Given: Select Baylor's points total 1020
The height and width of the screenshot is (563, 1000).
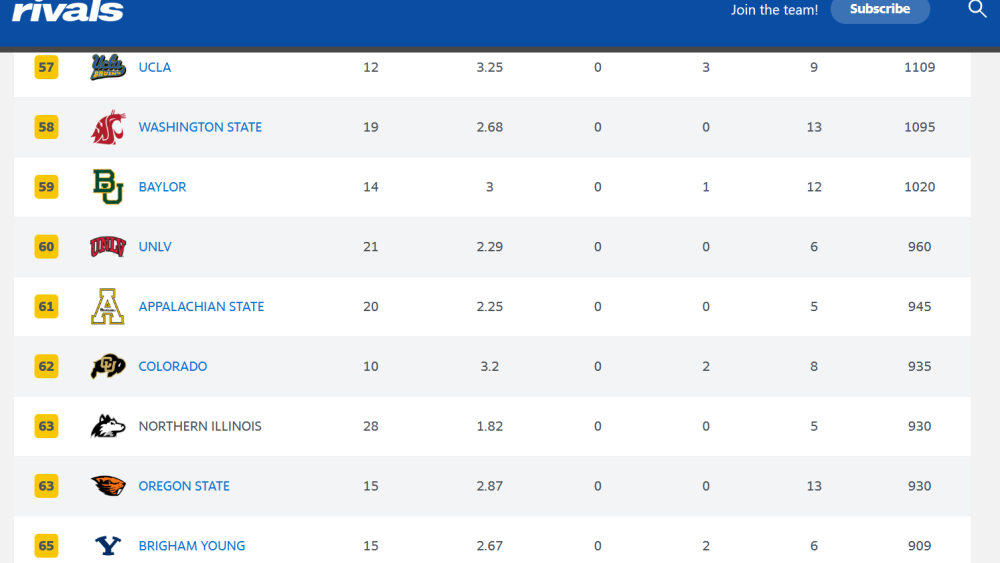Looking at the screenshot, I should coord(920,187).
